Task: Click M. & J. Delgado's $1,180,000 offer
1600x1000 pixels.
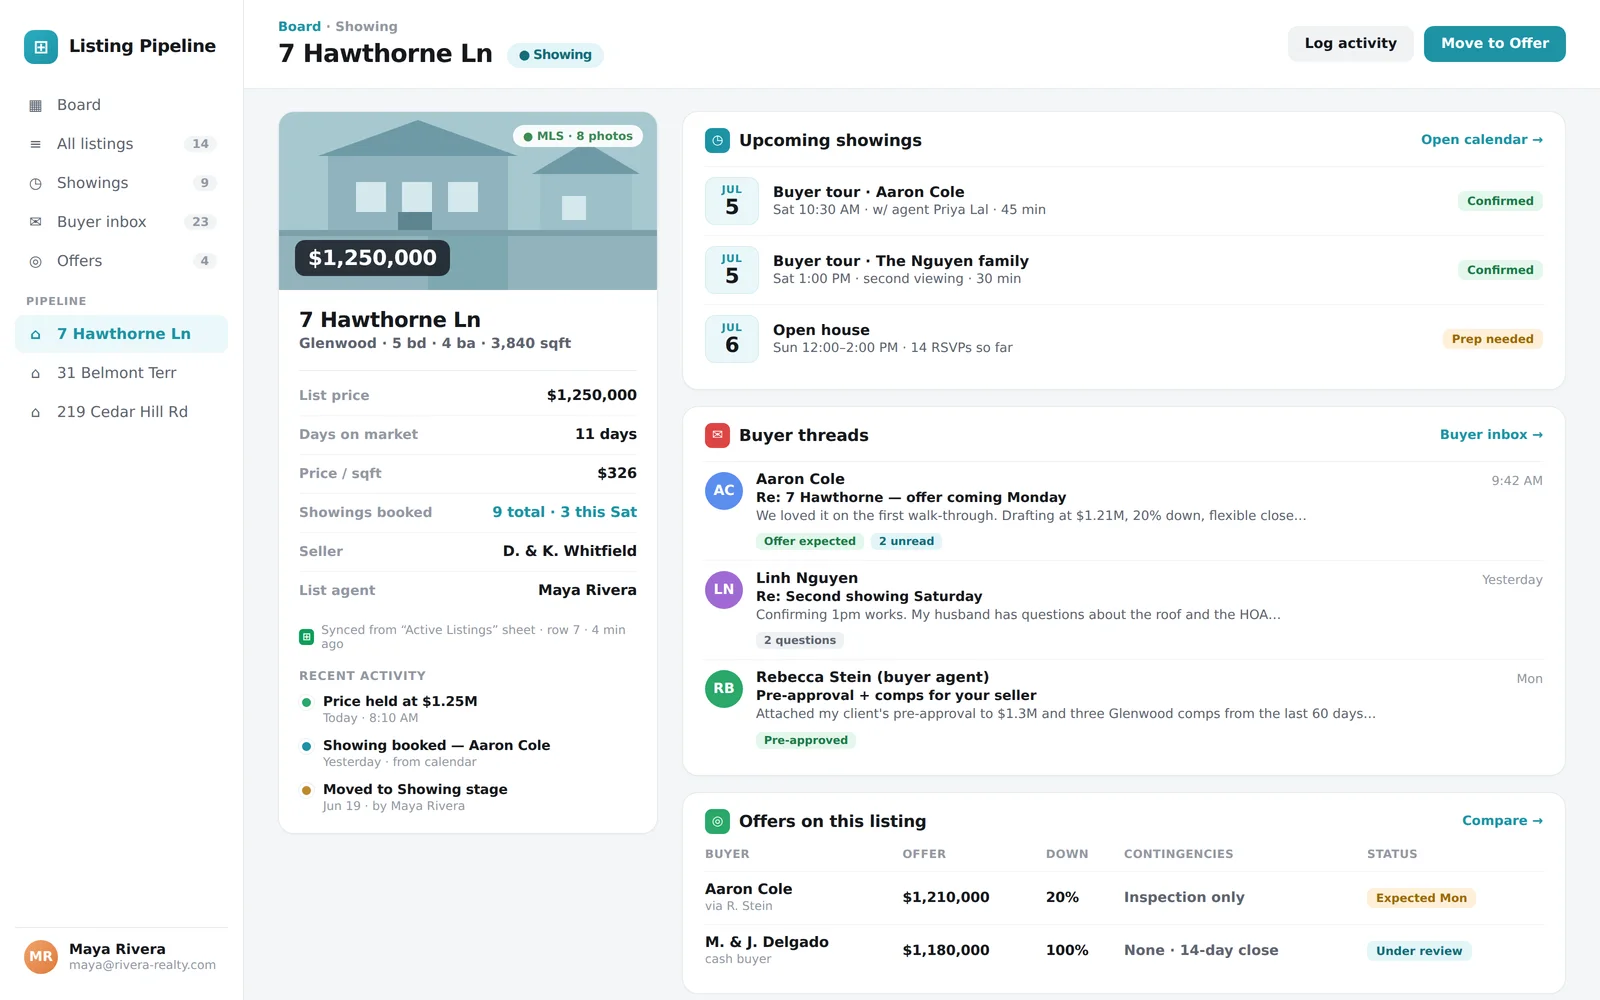Action: tap(946, 951)
